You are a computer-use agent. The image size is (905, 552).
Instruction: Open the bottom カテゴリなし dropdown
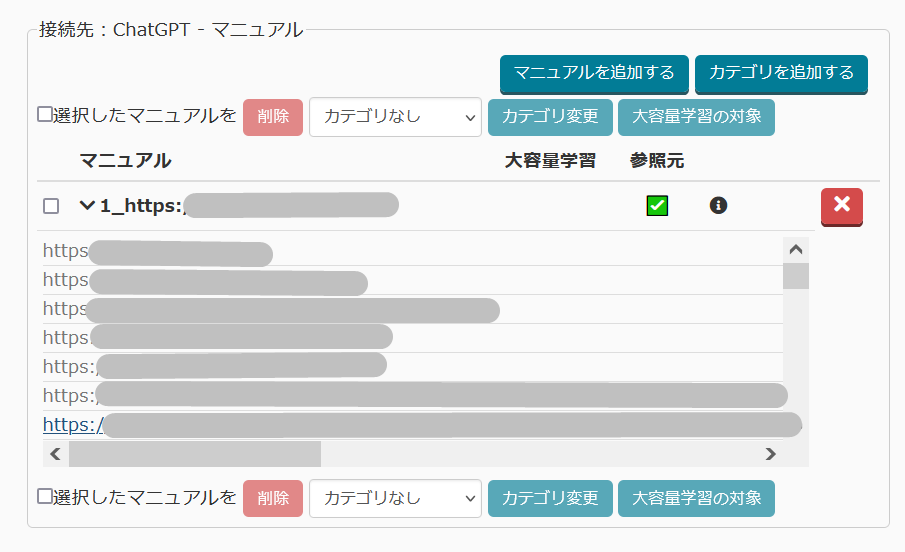tap(395, 497)
